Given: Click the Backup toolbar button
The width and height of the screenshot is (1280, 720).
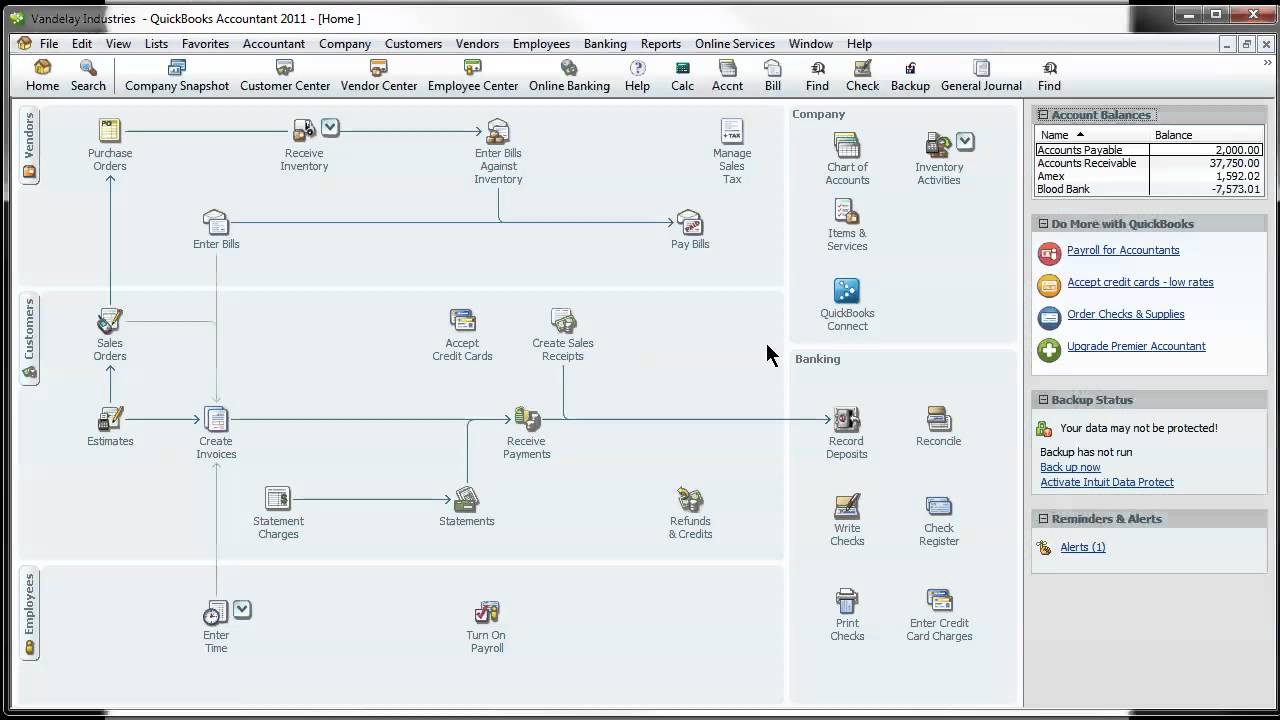Looking at the screenshot, I should tap(910, 76).
